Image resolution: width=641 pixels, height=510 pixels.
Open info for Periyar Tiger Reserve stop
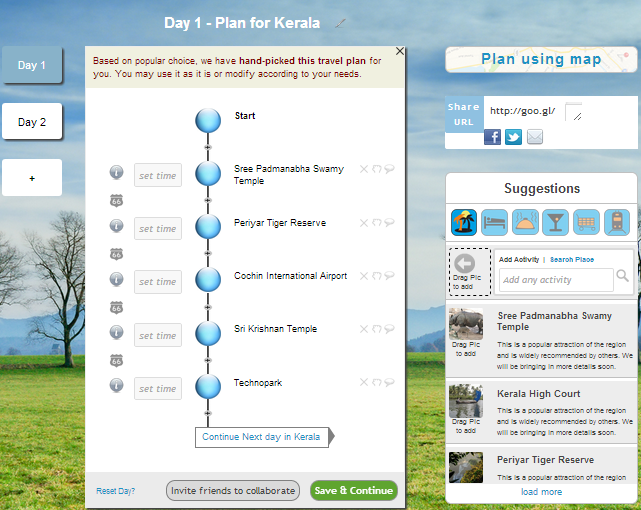(x=117, y=226)
